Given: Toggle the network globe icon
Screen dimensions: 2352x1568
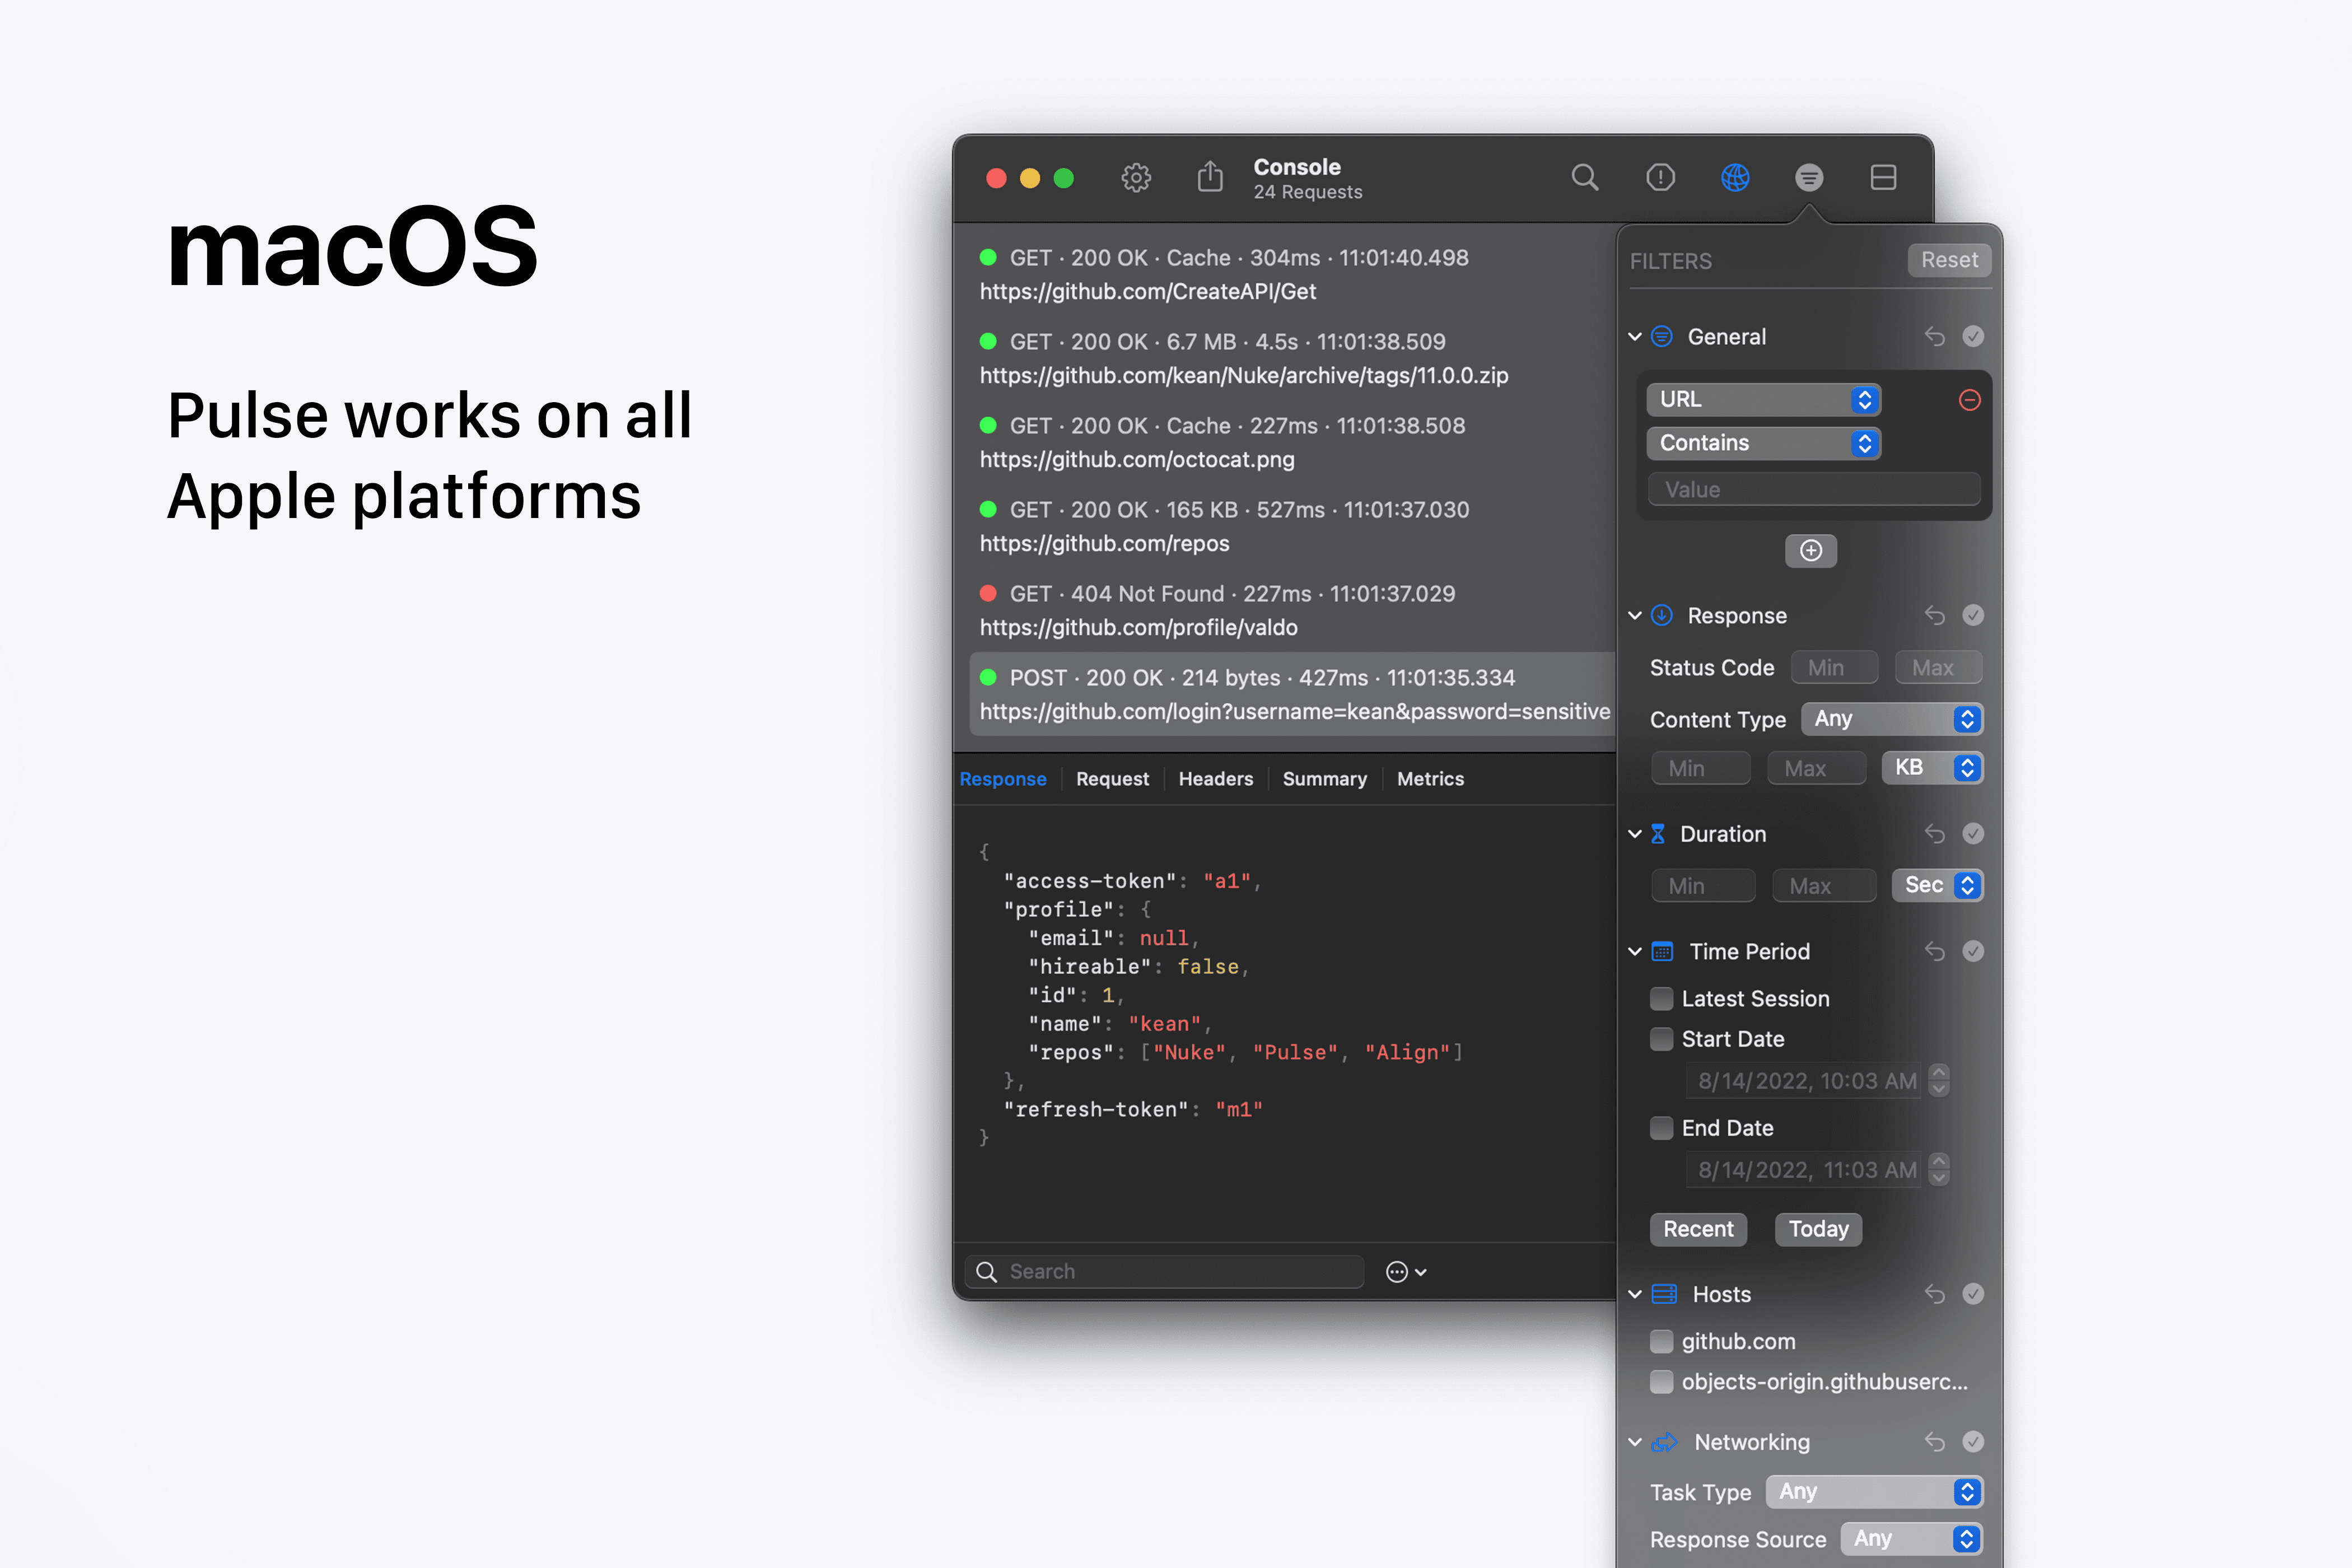Looking at the screenshot, I should click(x=1735, y=177).
